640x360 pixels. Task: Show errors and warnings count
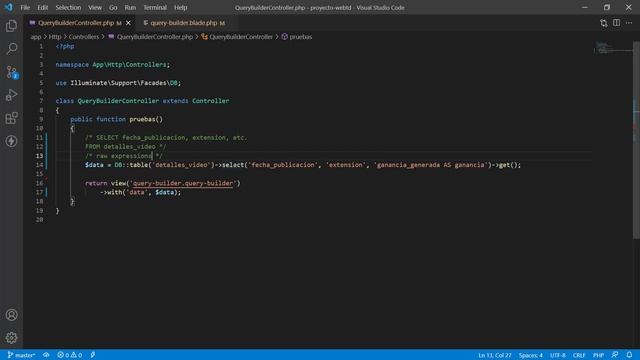click(x=69, y=355)
